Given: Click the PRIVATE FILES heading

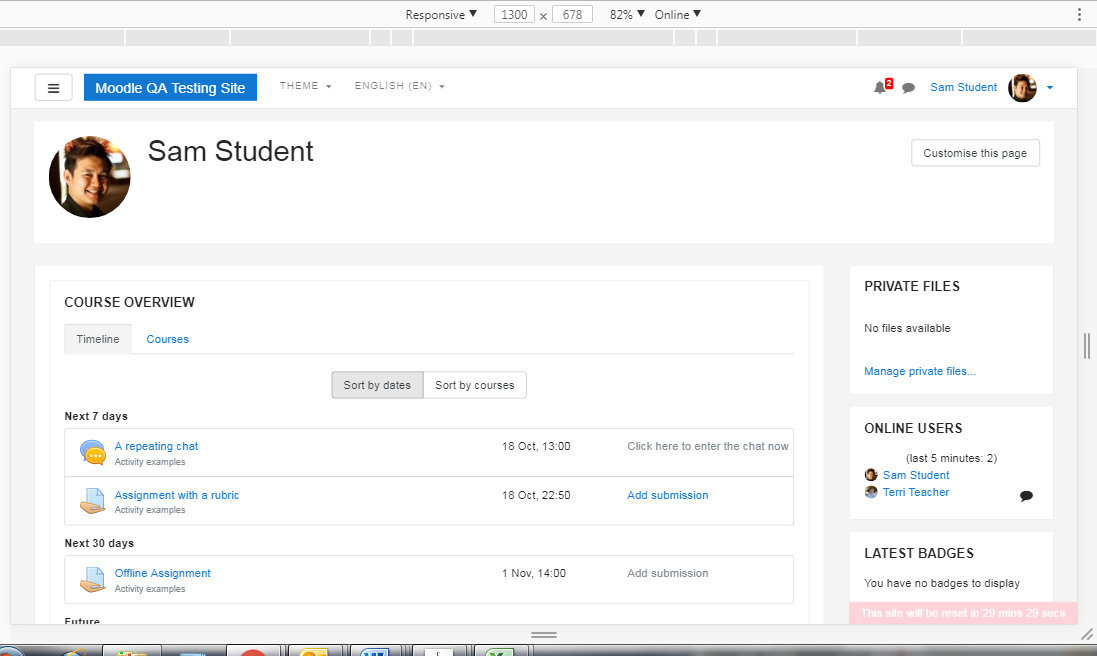Looking at the screenshot, I should click(912, 286).
